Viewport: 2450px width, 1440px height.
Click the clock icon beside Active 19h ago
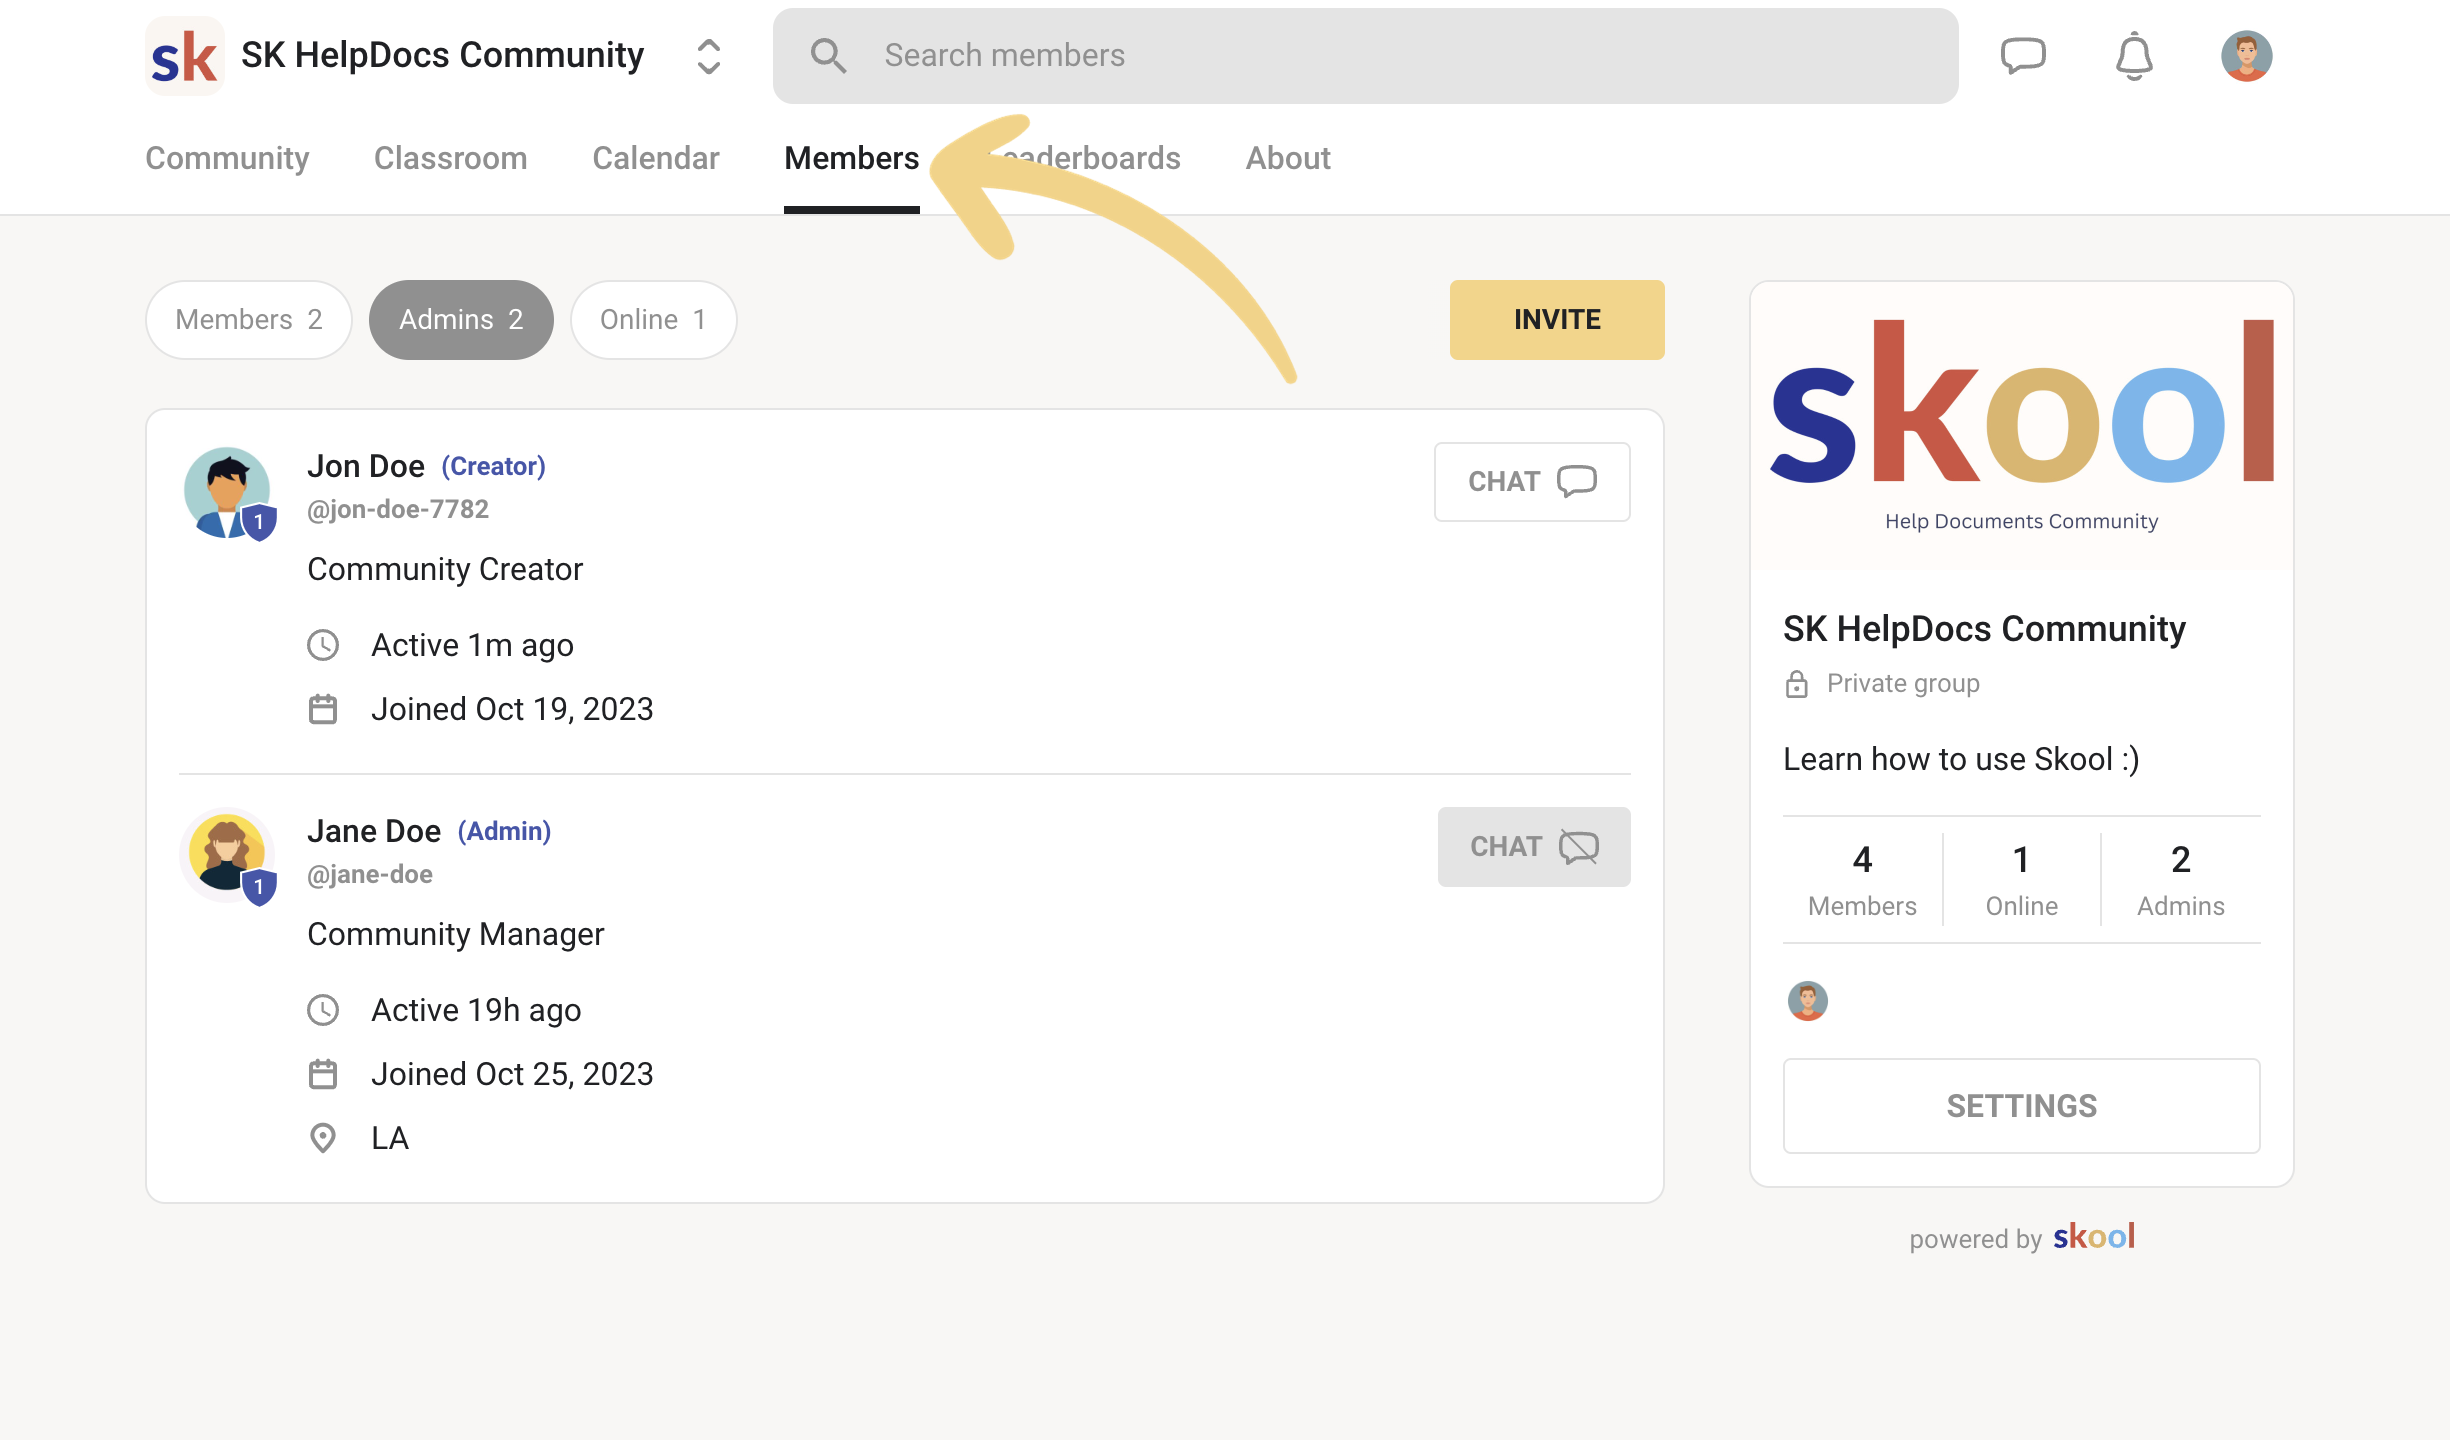323,1010
